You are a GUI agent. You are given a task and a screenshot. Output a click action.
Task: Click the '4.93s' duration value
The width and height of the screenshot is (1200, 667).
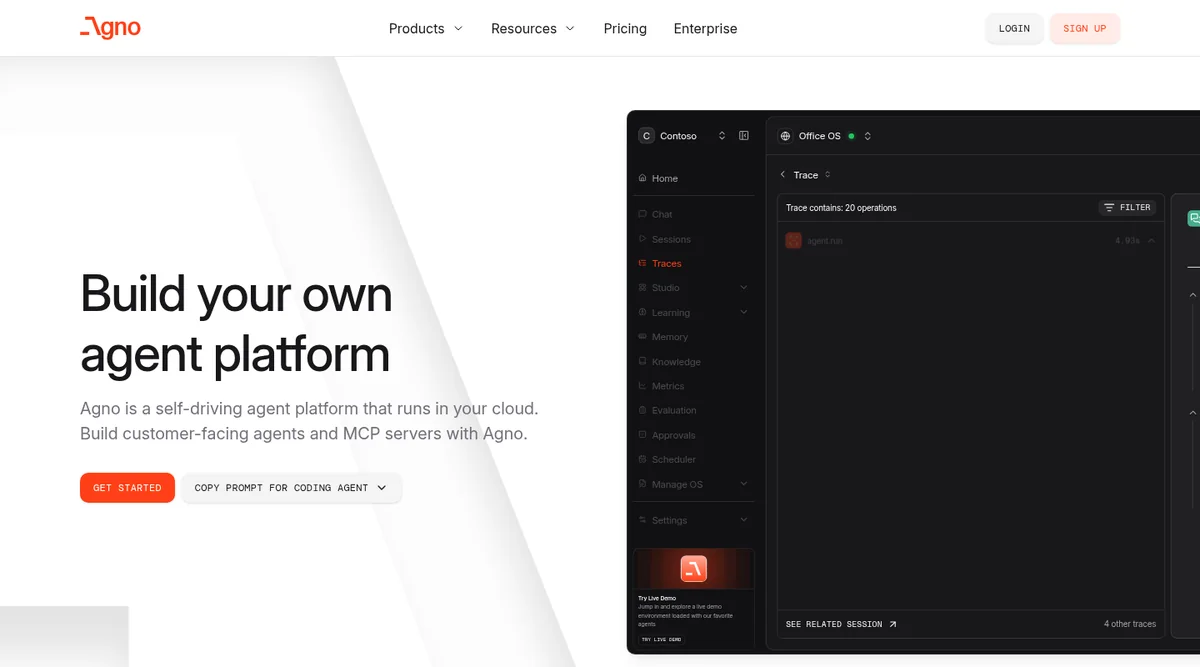(x=1127, y=241)
